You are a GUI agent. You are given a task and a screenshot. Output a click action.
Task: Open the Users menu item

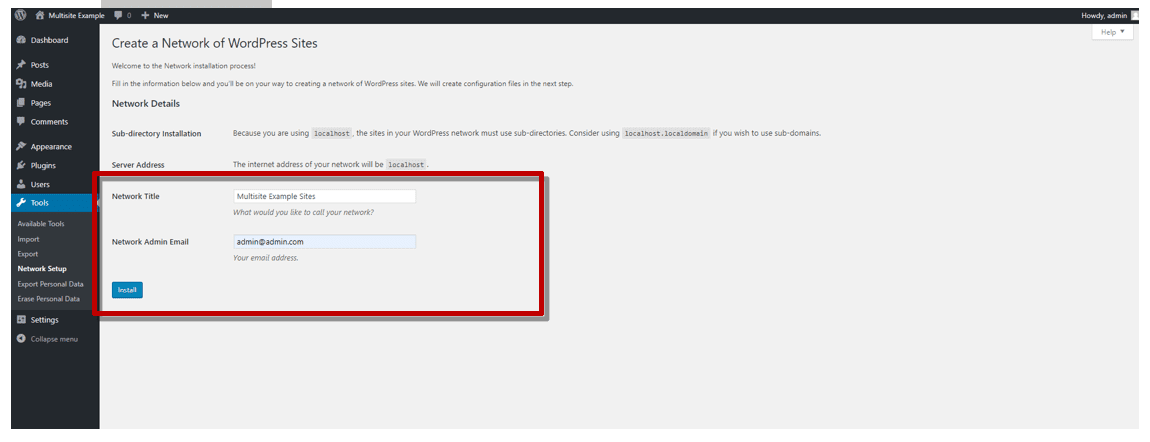tap(40, 185)
